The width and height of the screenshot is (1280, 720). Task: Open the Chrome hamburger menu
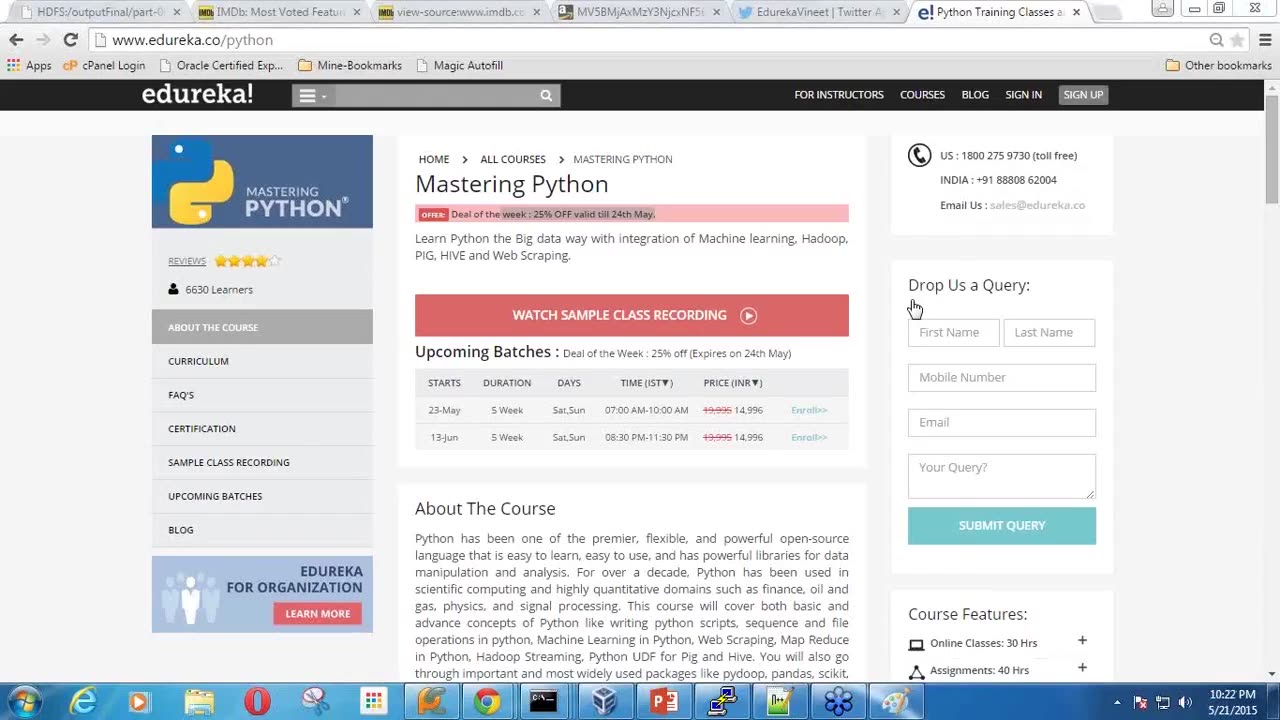coord(1265,40)
